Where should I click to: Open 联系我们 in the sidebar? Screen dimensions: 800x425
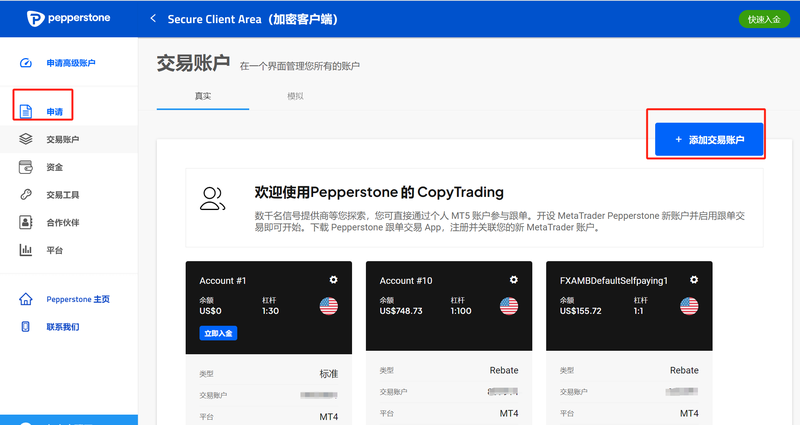62,327
